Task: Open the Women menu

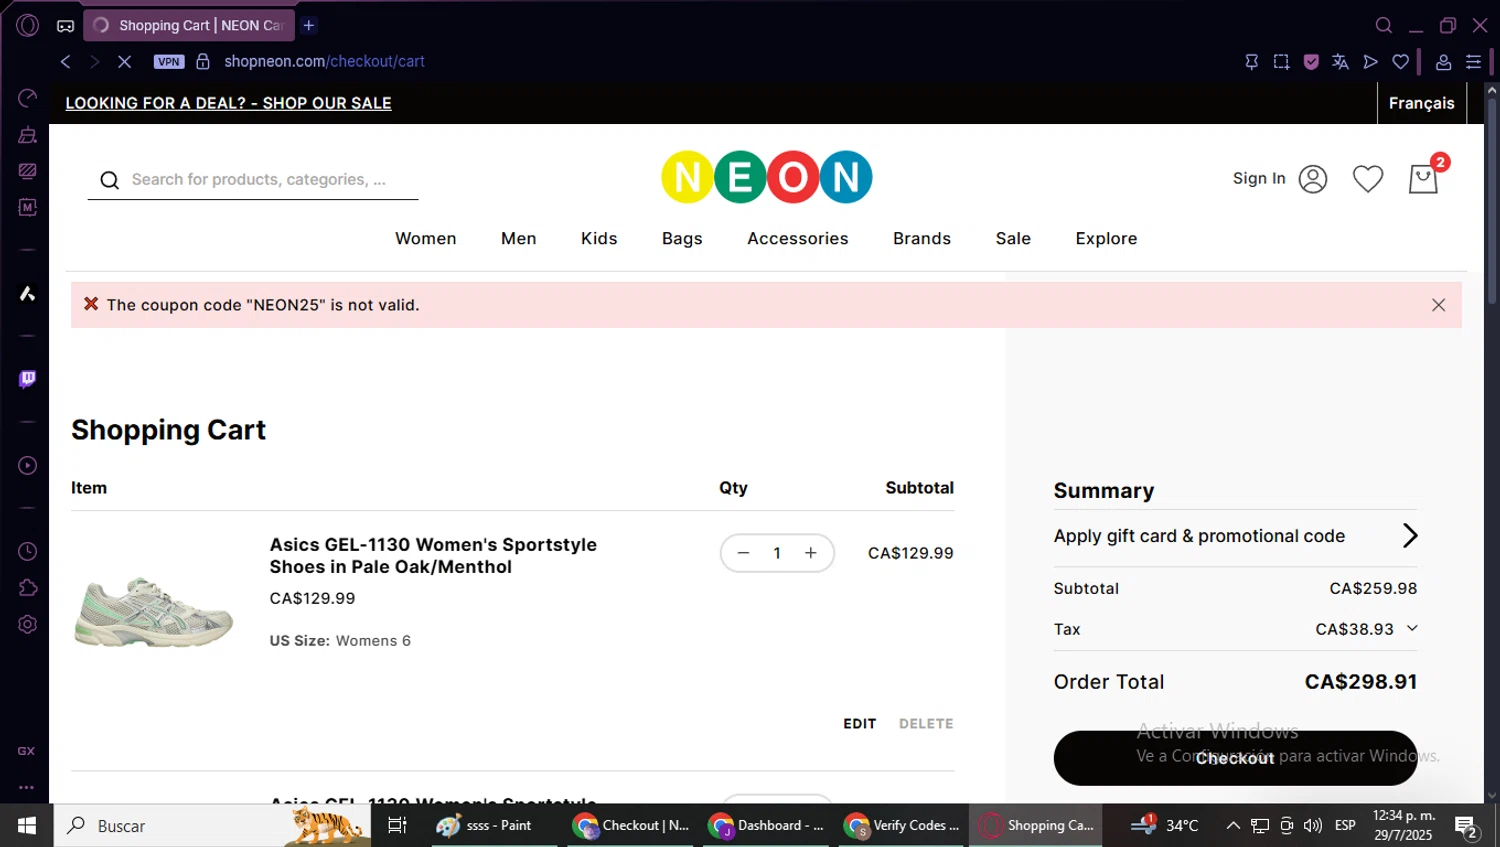Action: (426, 238)
